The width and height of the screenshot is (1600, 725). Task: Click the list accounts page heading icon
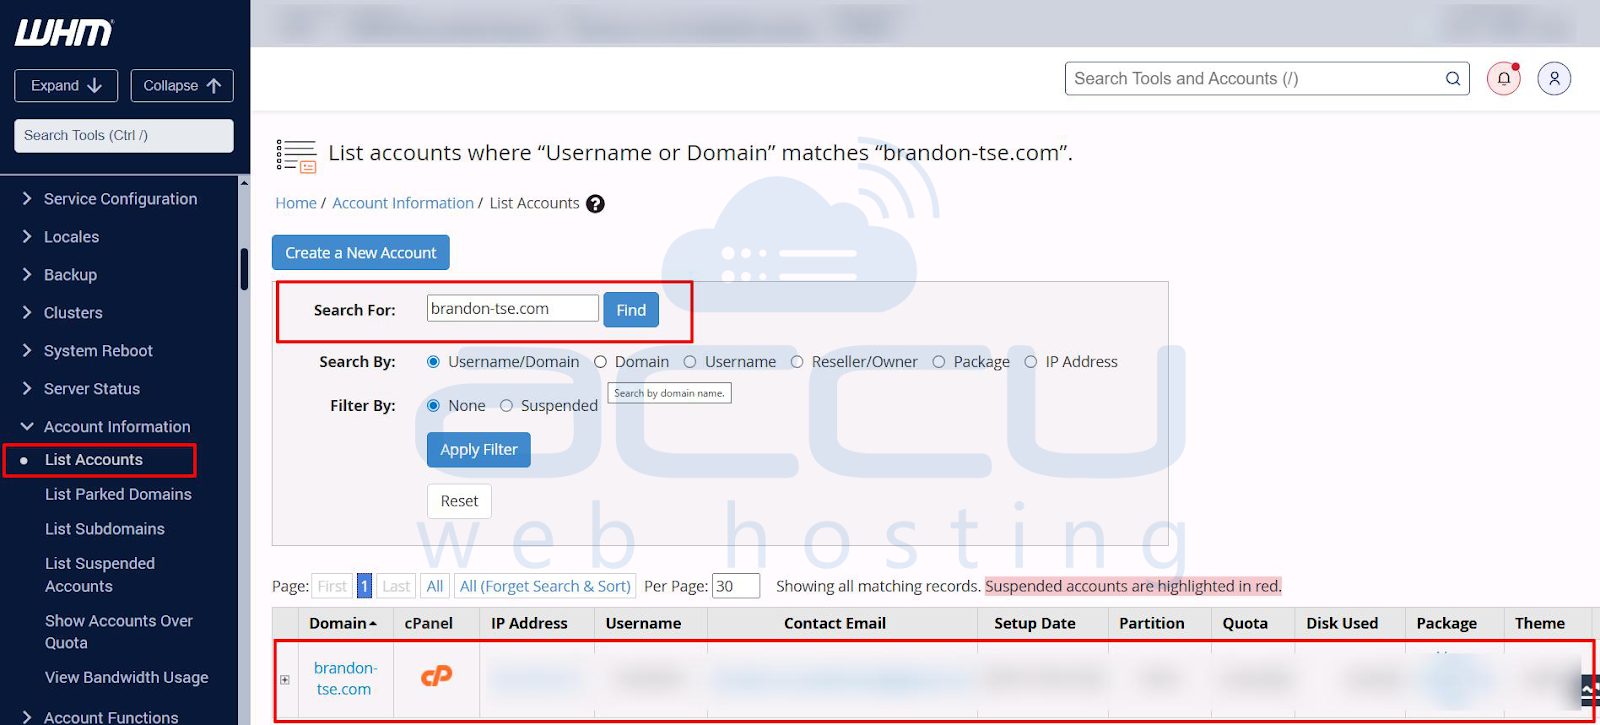pyautogui.click(x=296, y=156)
